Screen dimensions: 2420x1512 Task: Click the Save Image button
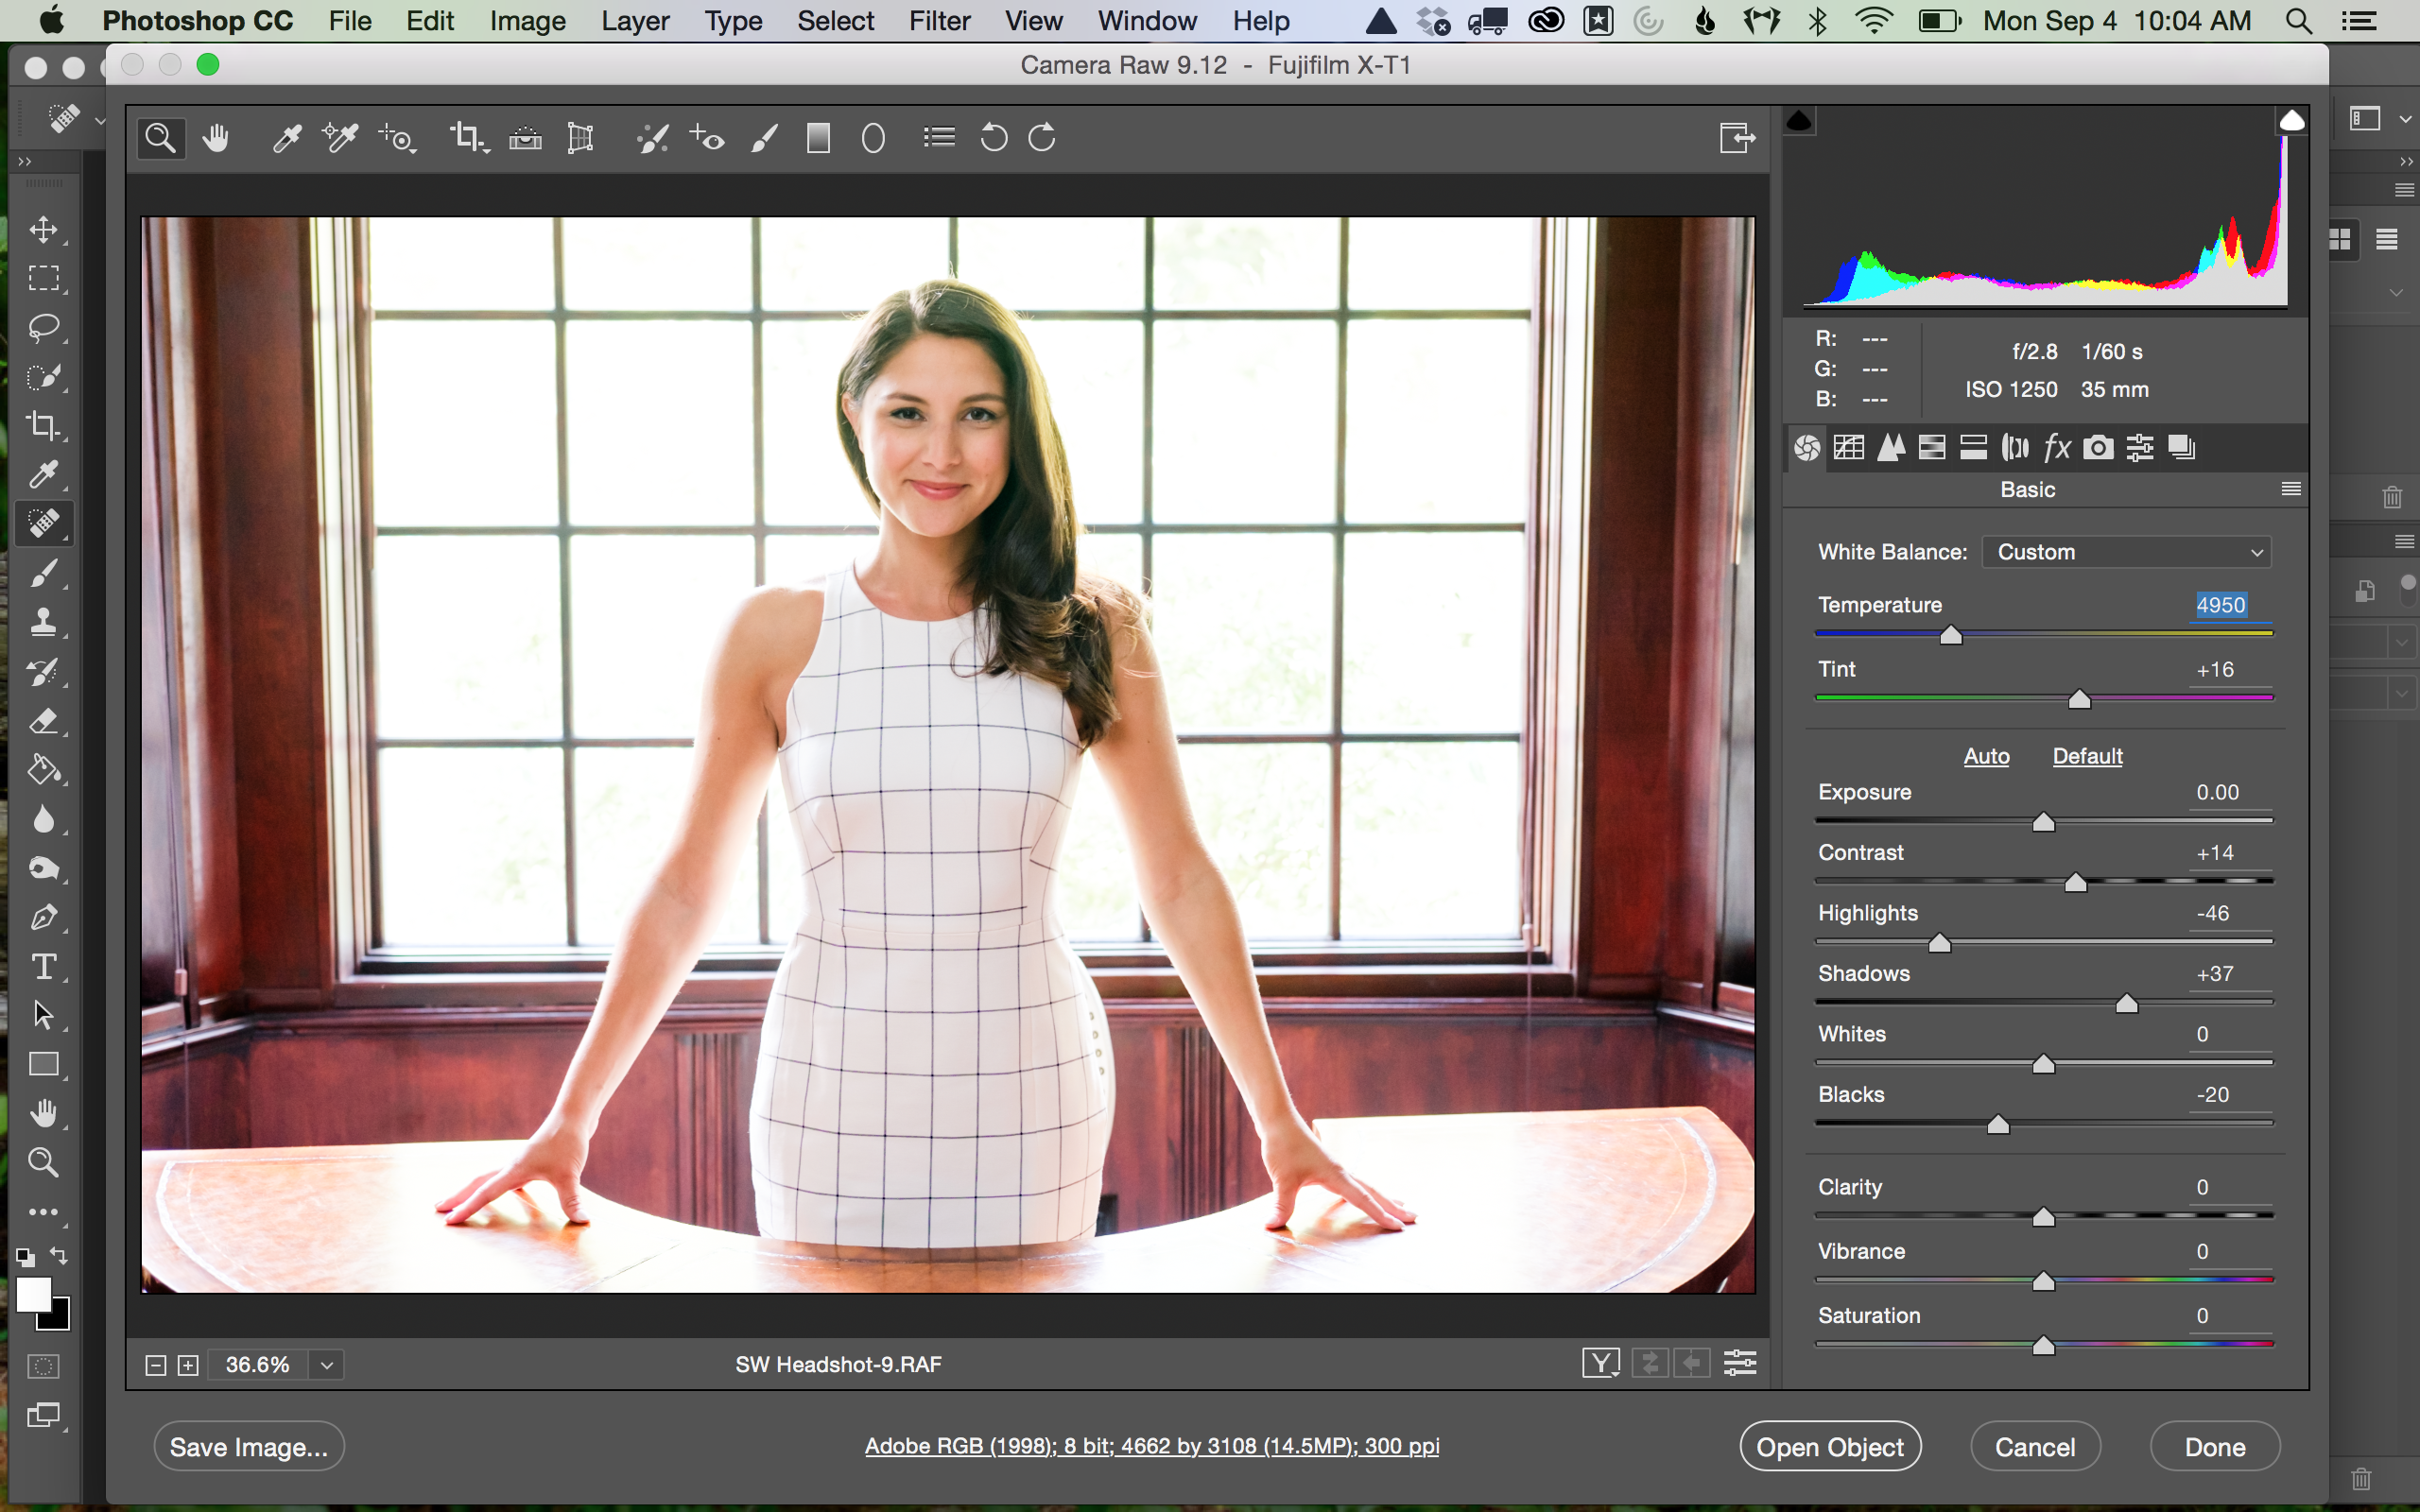click(x=249, y=1447)
